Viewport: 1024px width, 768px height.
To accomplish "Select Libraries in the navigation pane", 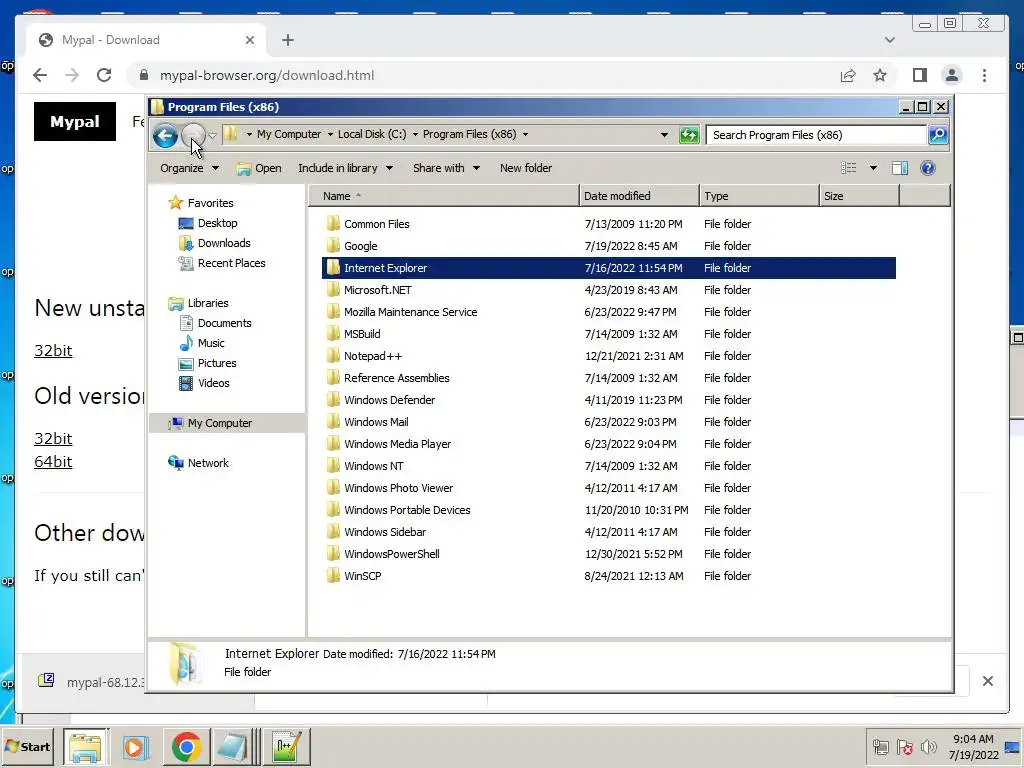I will click(x=199, y=303).
